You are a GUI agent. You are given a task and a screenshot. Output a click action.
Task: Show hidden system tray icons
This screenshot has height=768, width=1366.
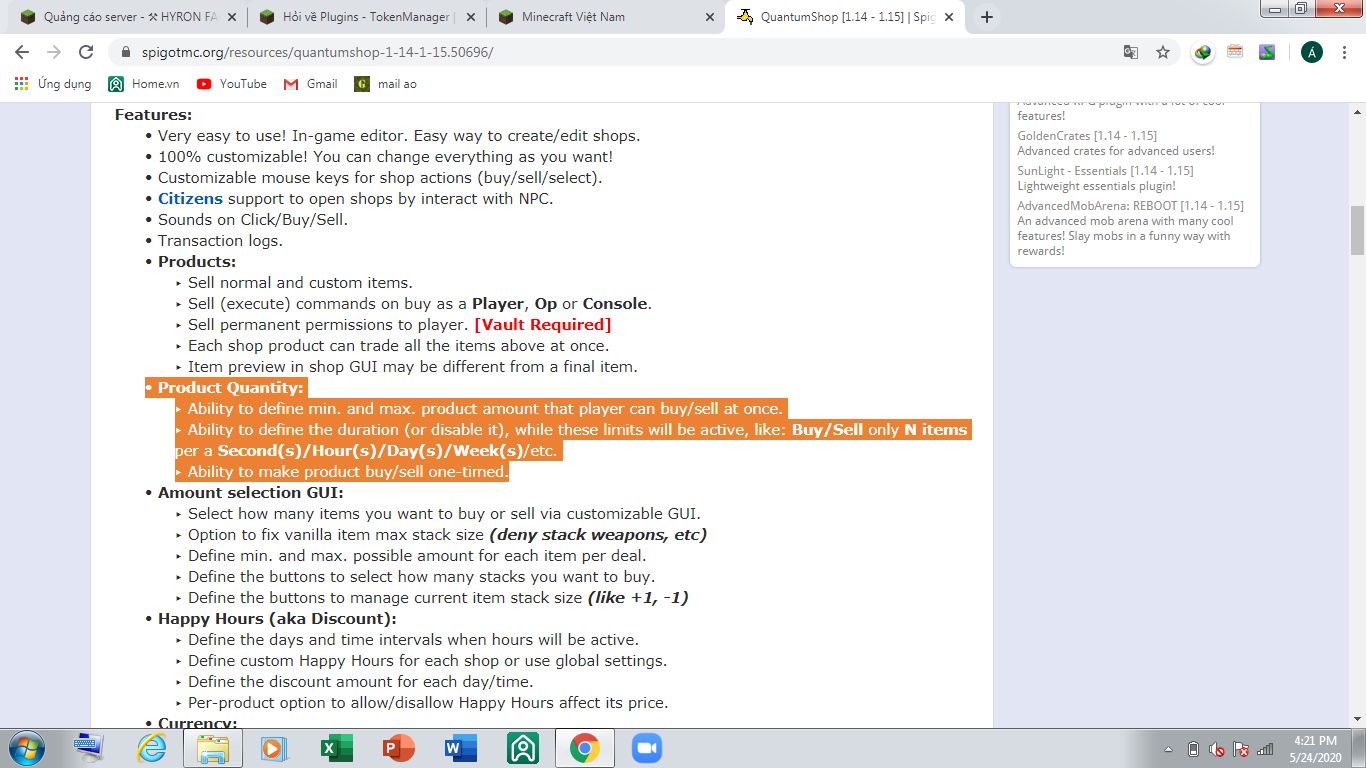coord(1168,748)
